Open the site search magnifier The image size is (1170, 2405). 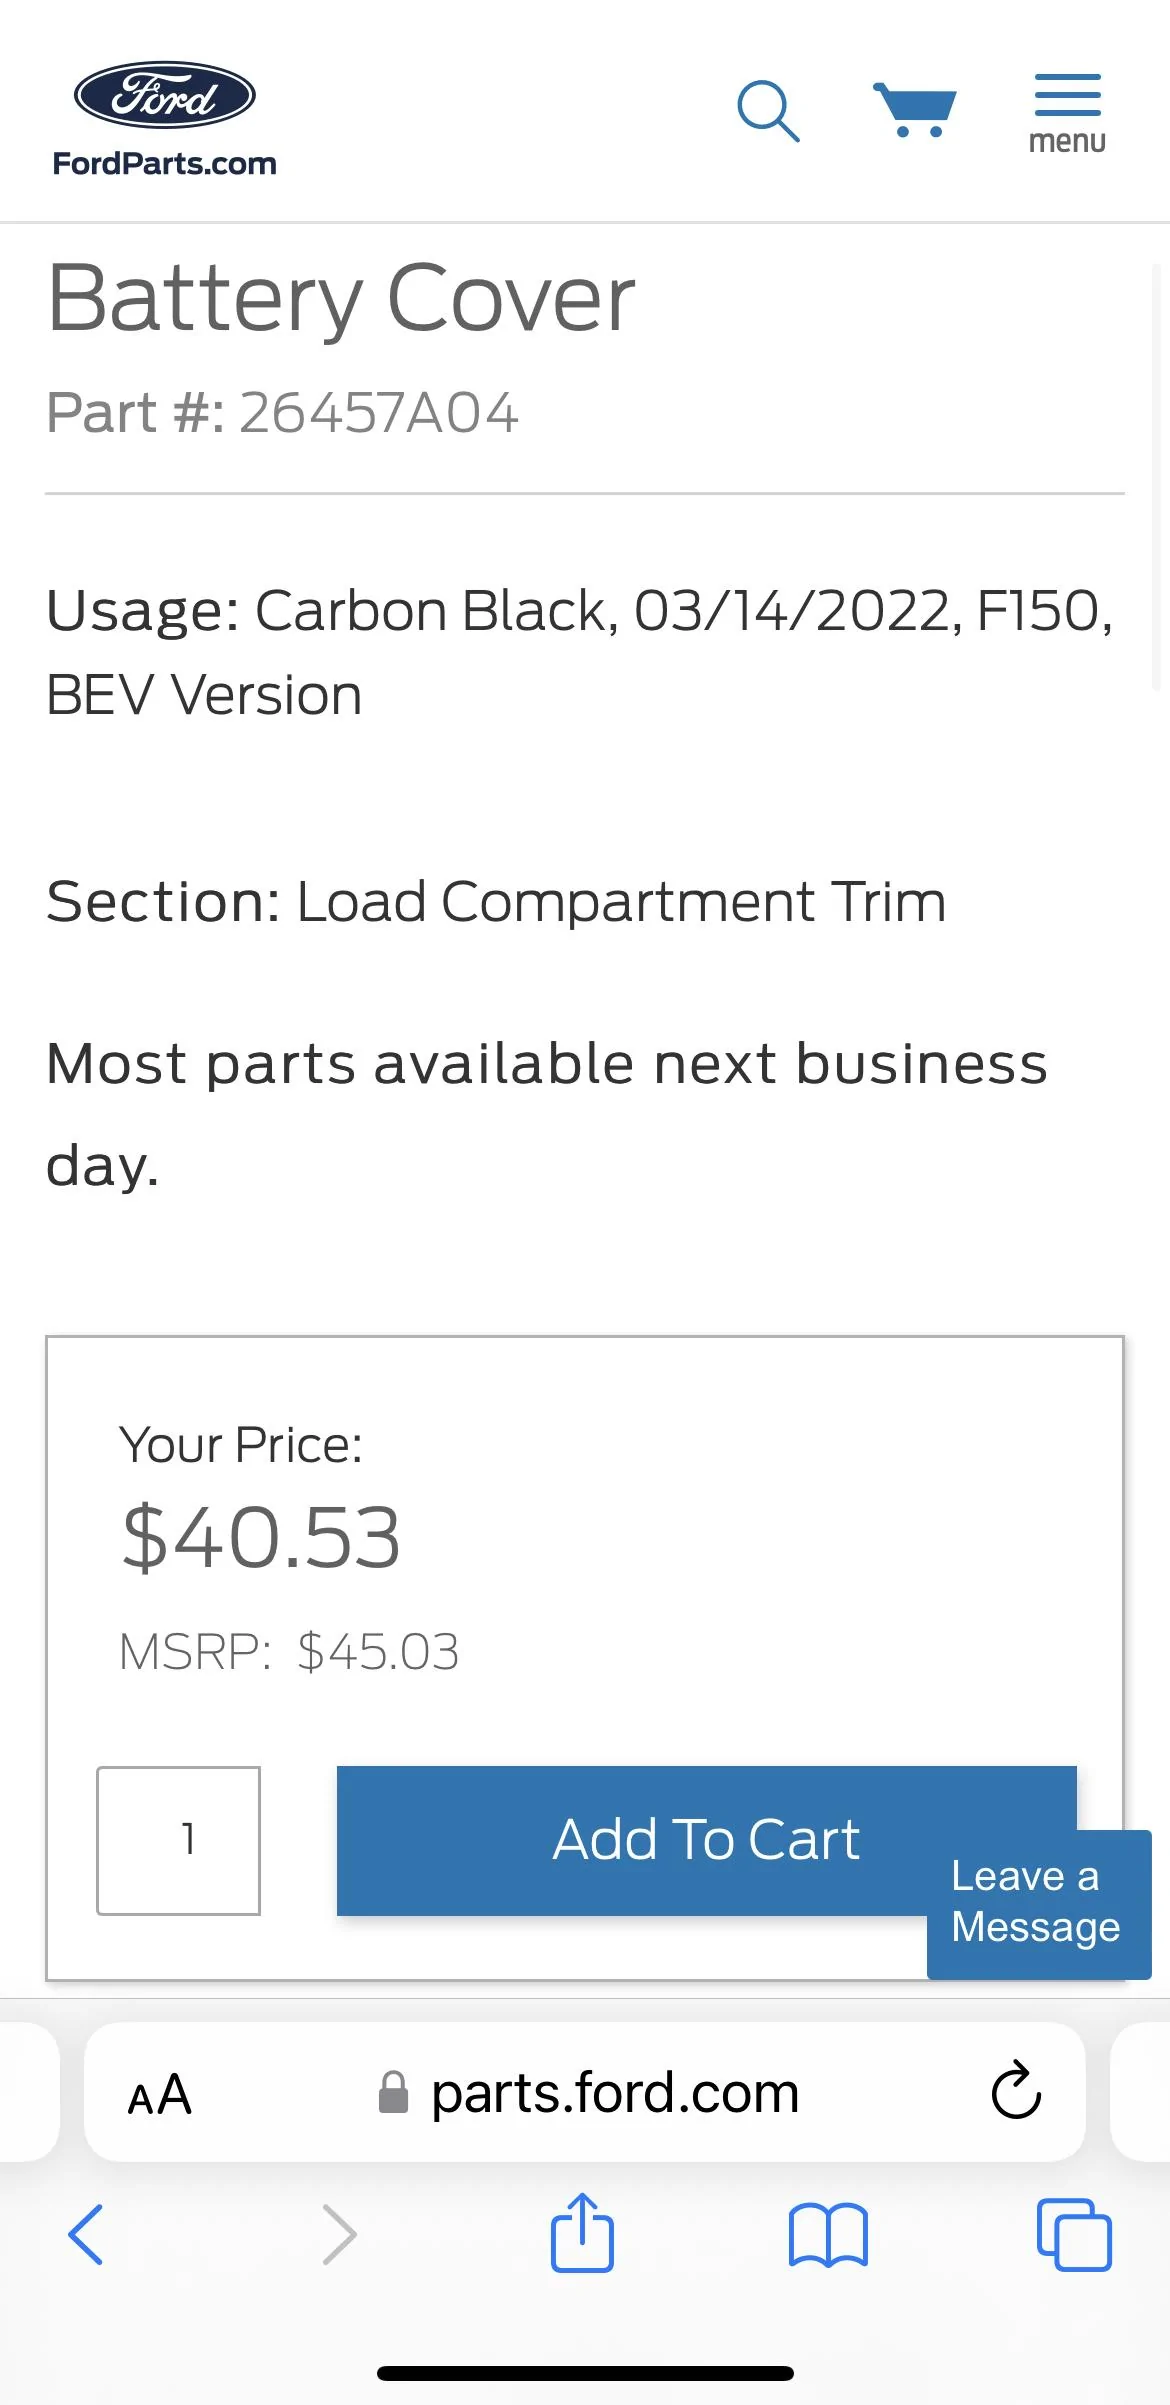(x=767, y=110)
